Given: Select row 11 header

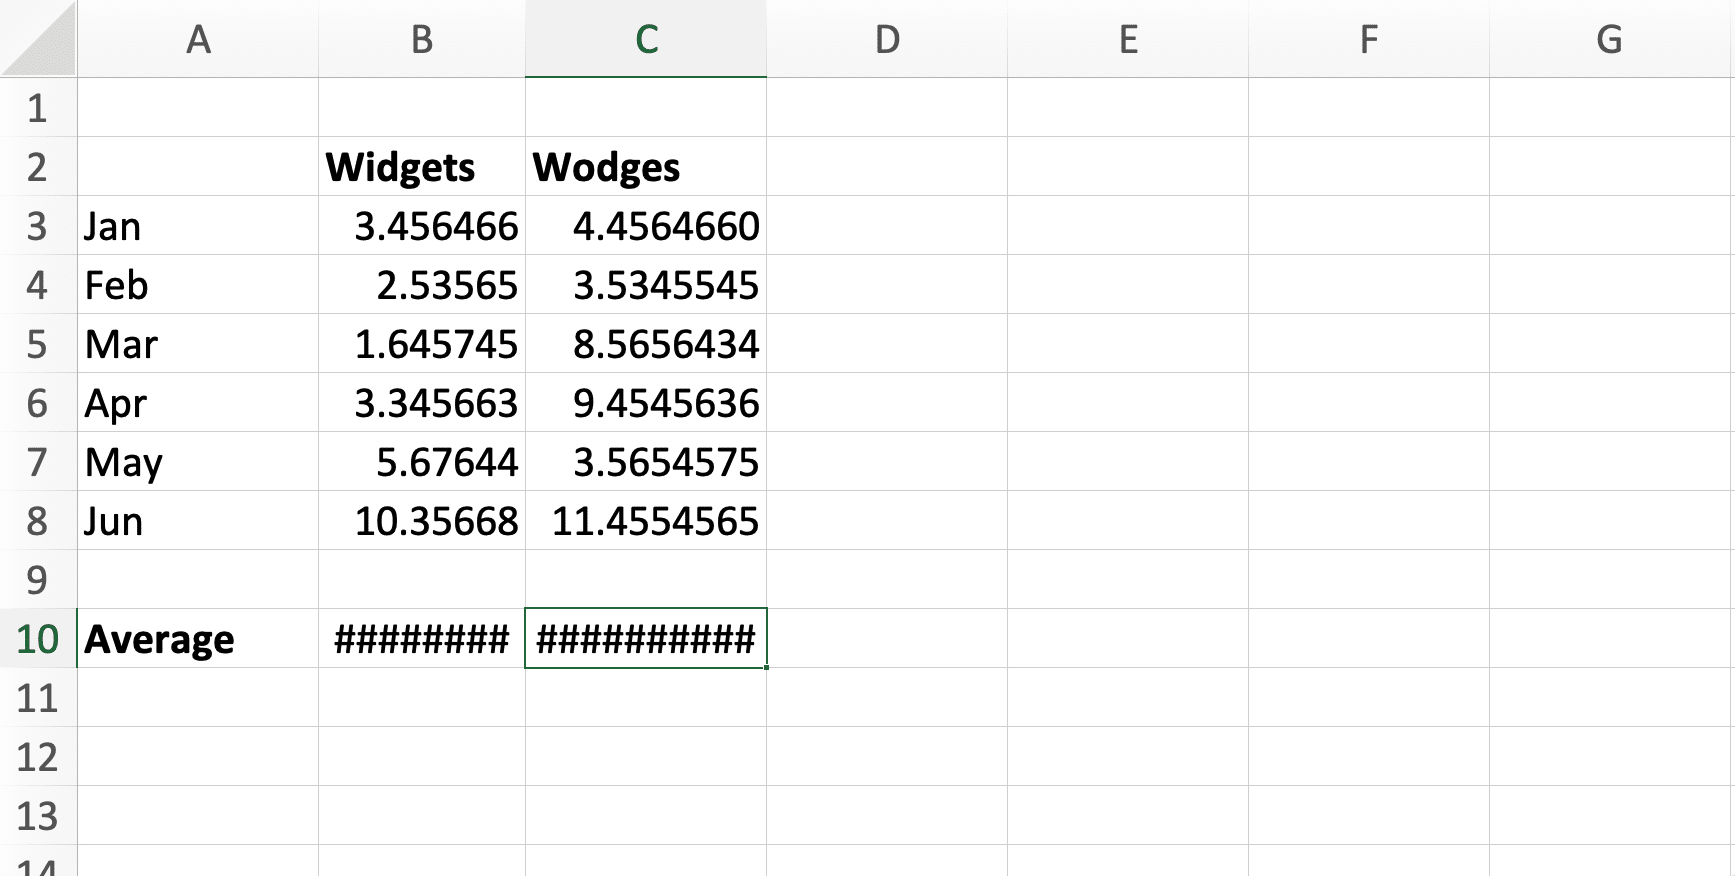Looking at the screenshot, I should pyautogui.click(x=38, y=697).
